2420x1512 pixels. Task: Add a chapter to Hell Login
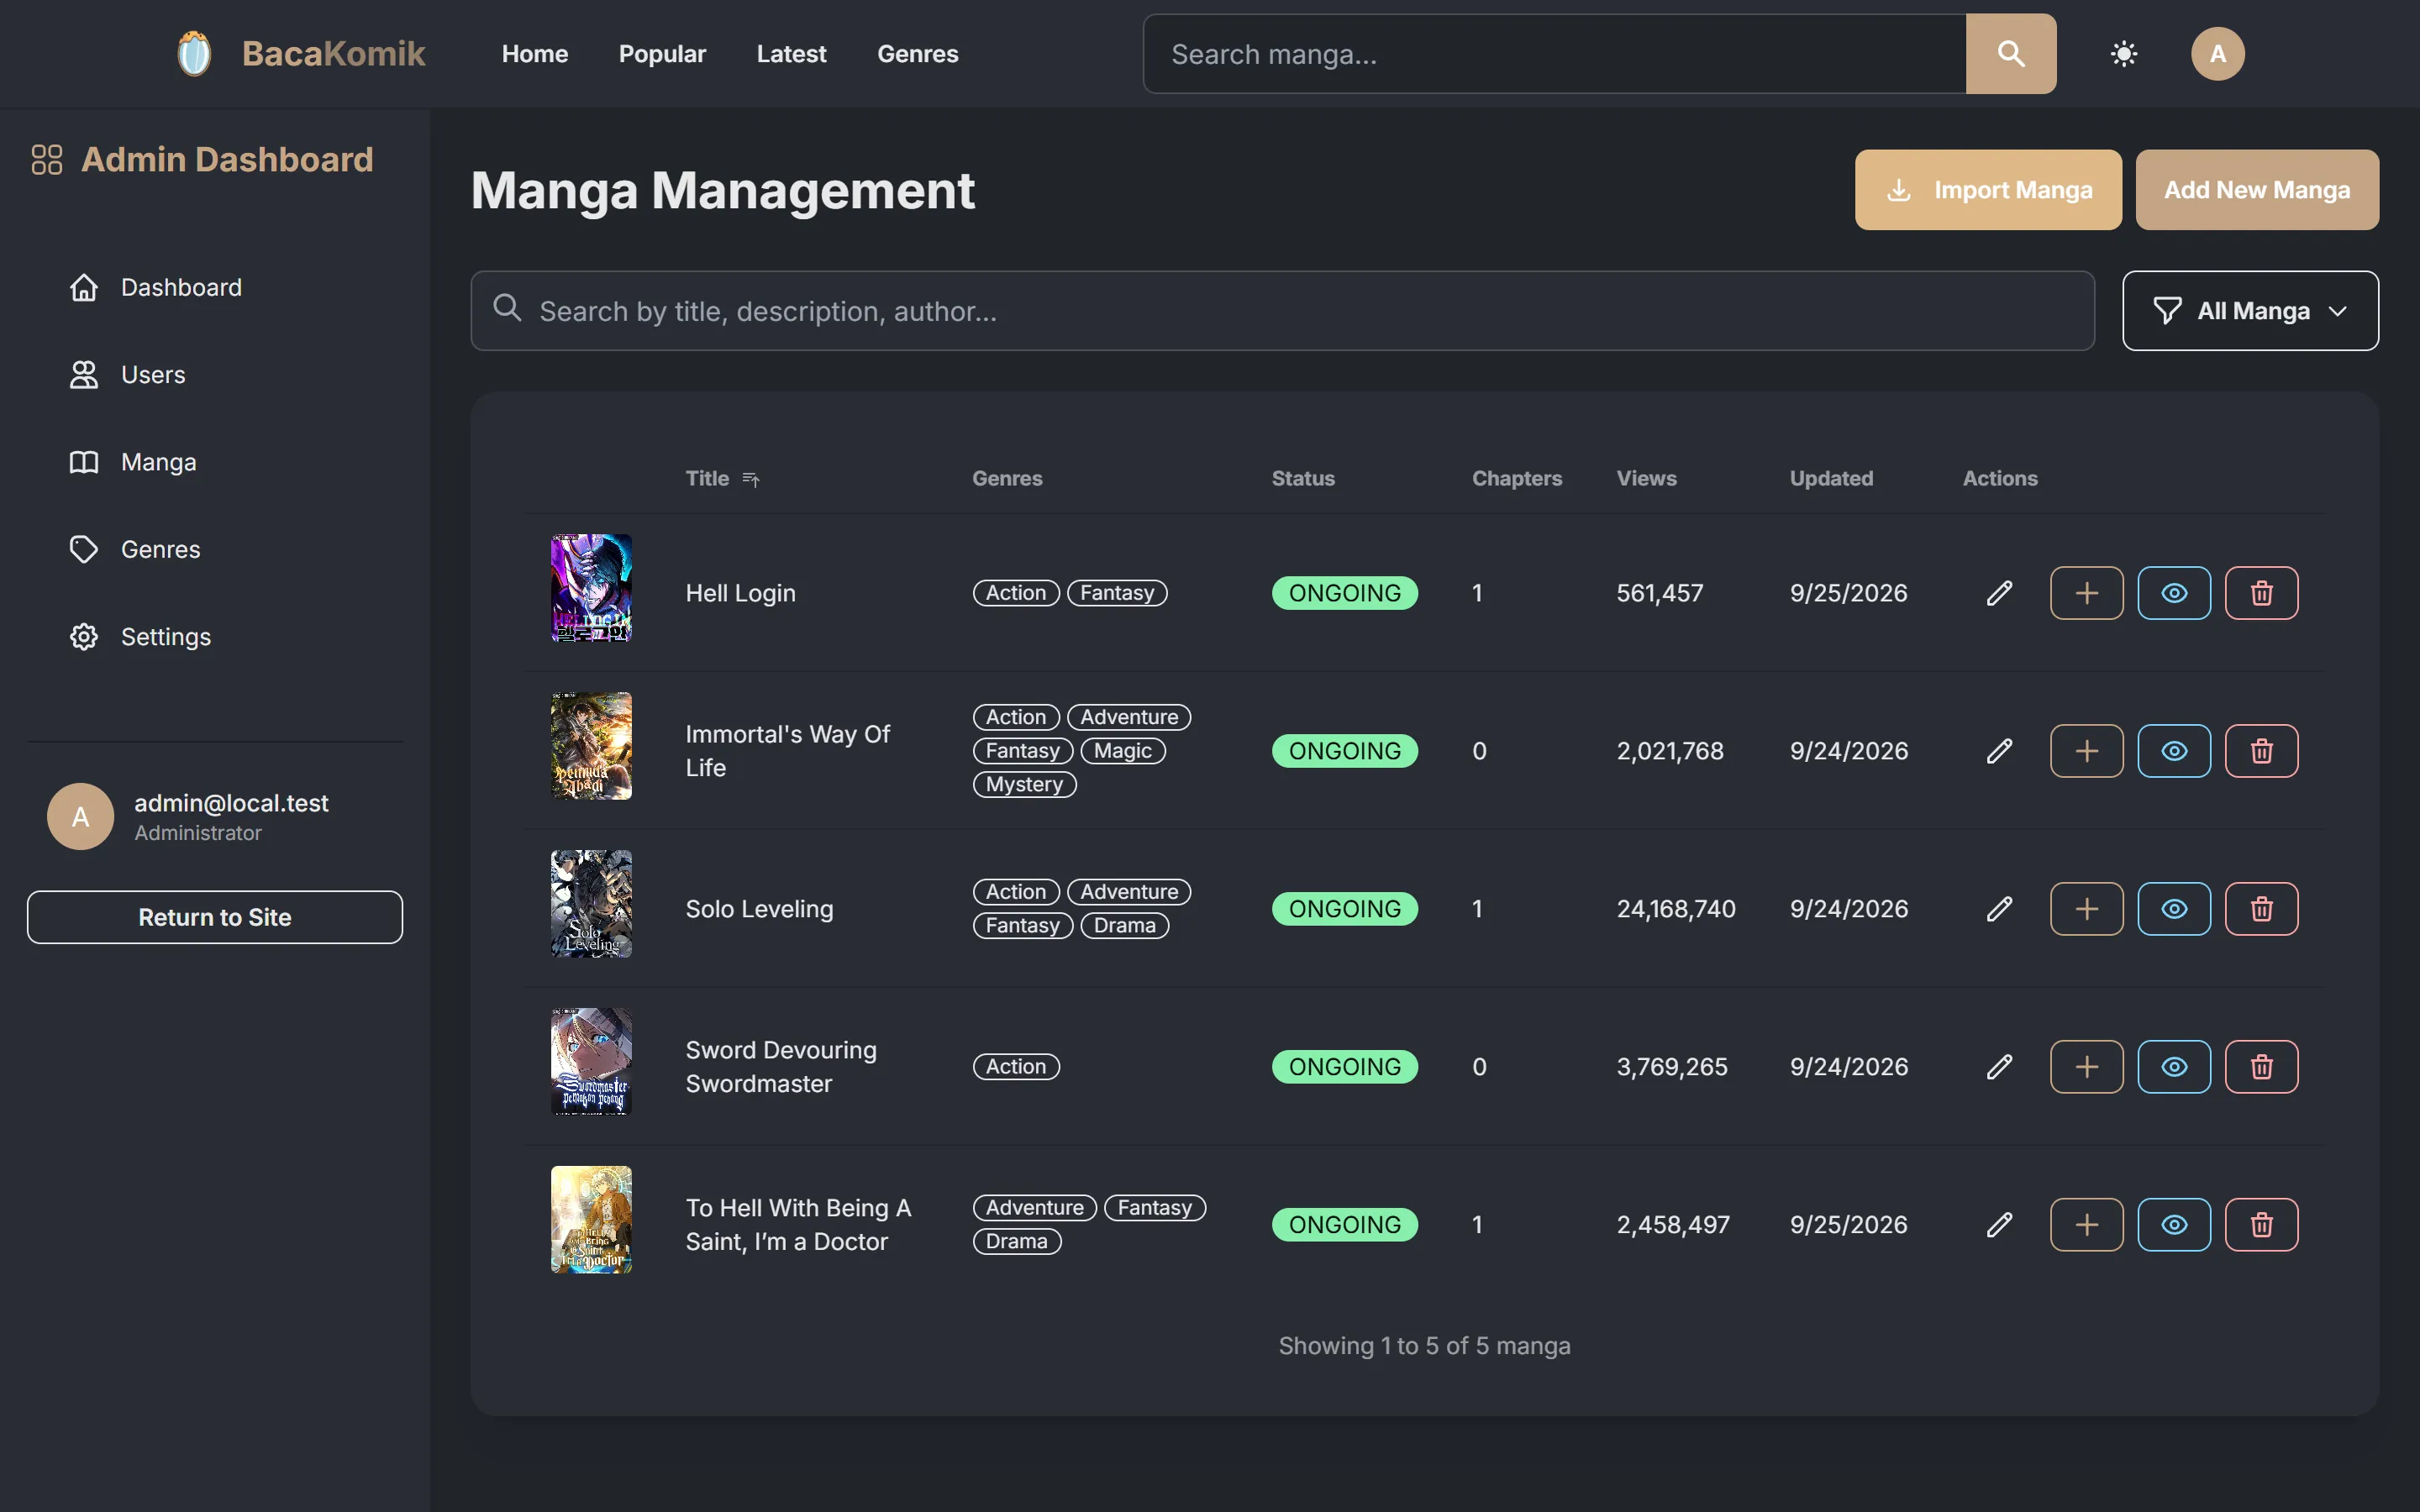pos(2086,593)
